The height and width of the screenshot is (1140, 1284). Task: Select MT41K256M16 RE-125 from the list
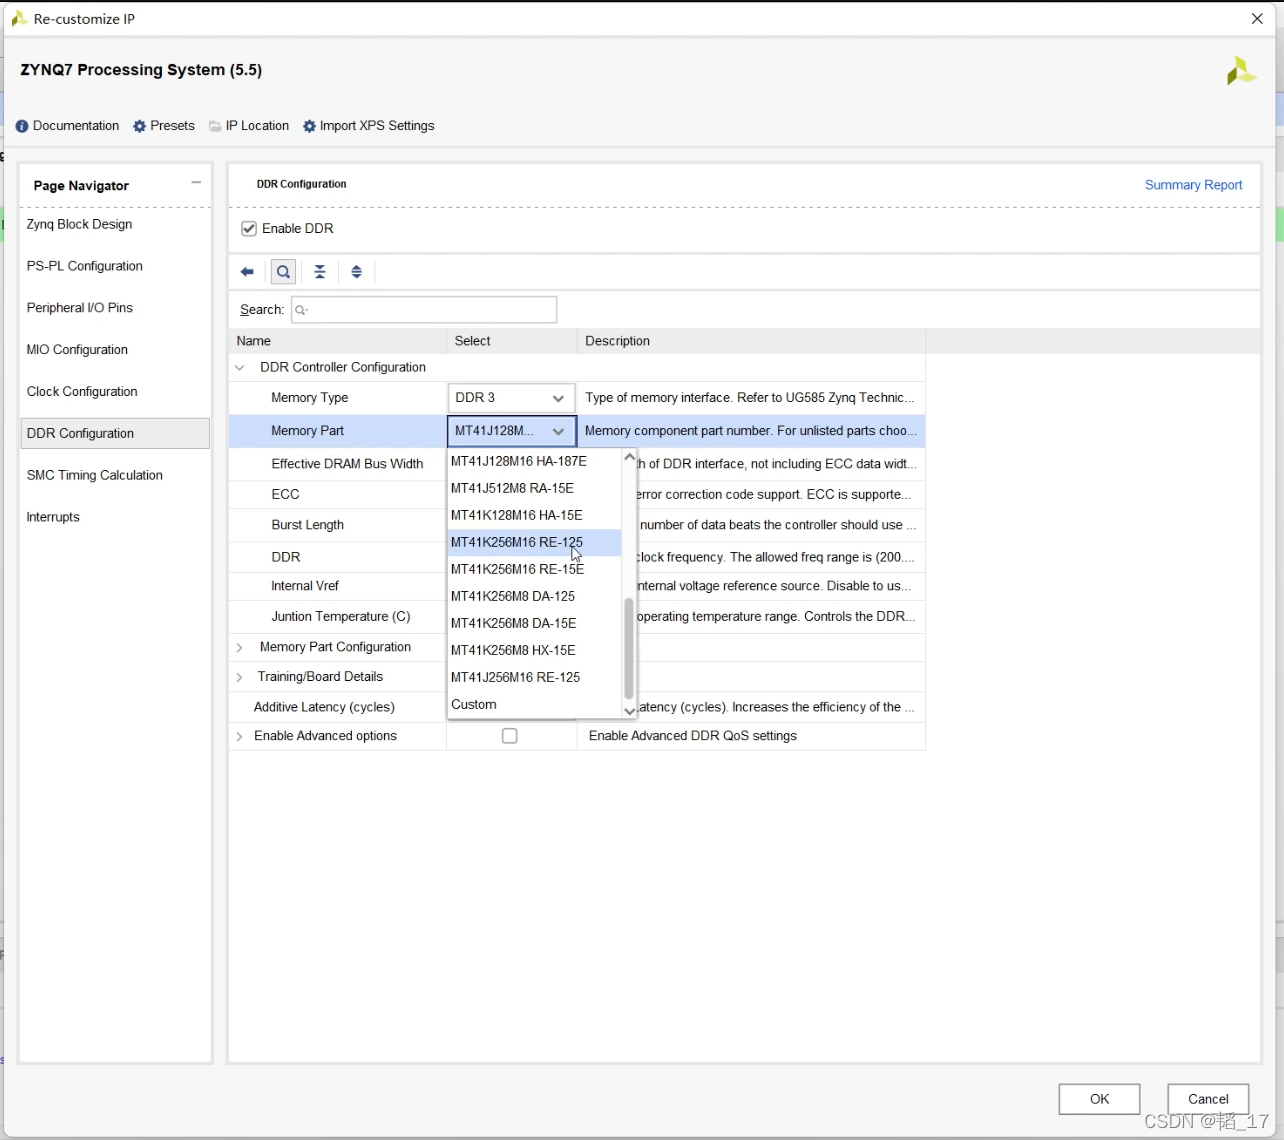535,542
